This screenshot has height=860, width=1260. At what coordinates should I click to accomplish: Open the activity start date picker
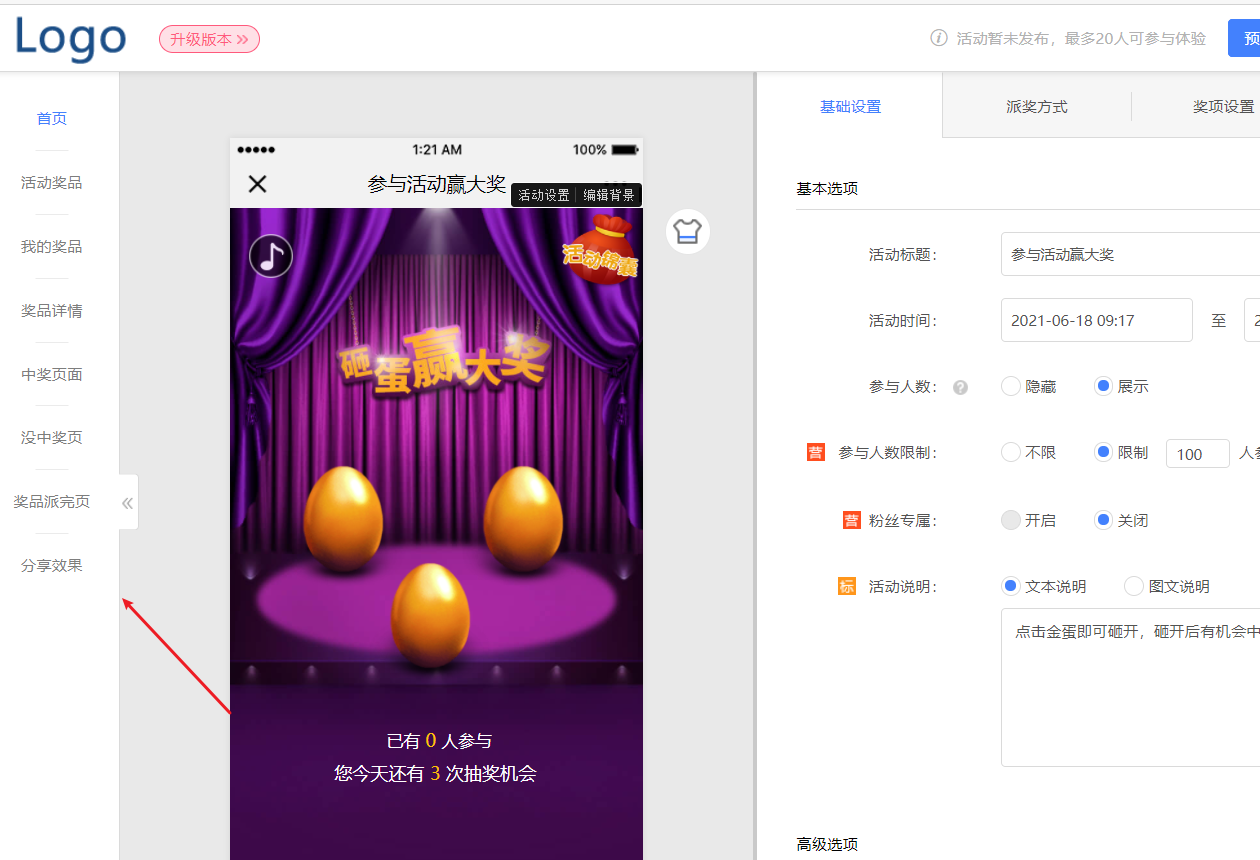click(1096, 320)
